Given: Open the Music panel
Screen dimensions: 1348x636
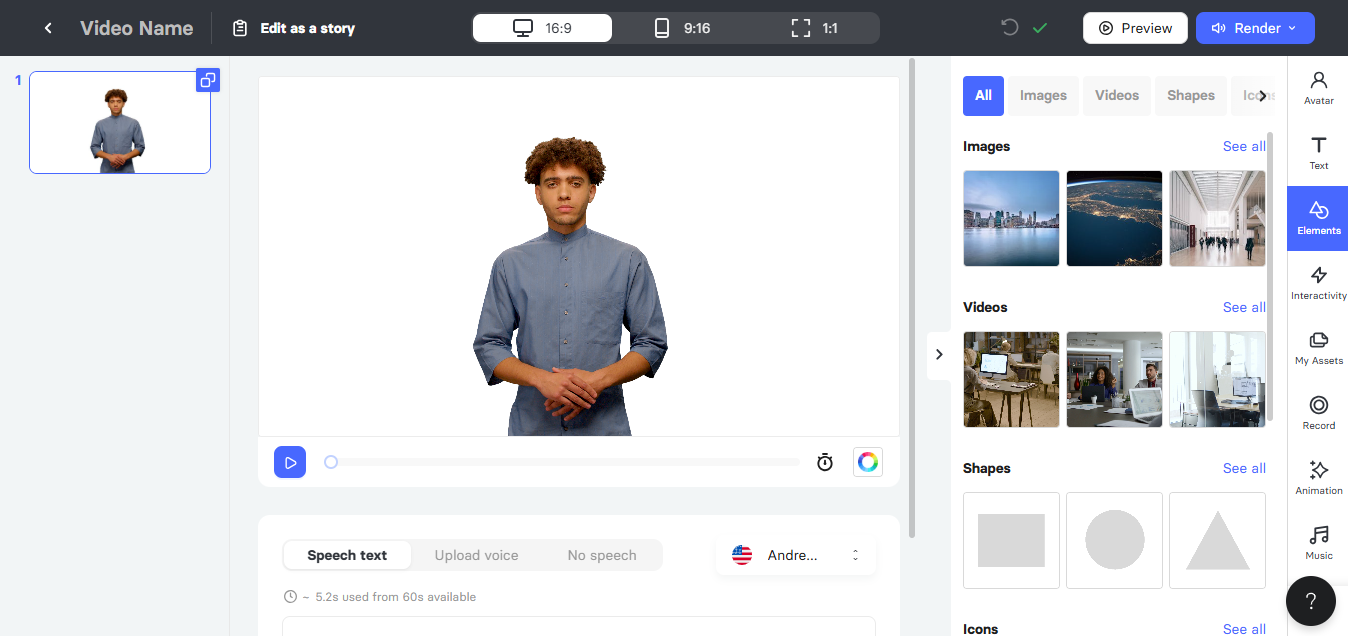Looking at the screenshot, I should pyautogui.click(x=1318, y=543).
